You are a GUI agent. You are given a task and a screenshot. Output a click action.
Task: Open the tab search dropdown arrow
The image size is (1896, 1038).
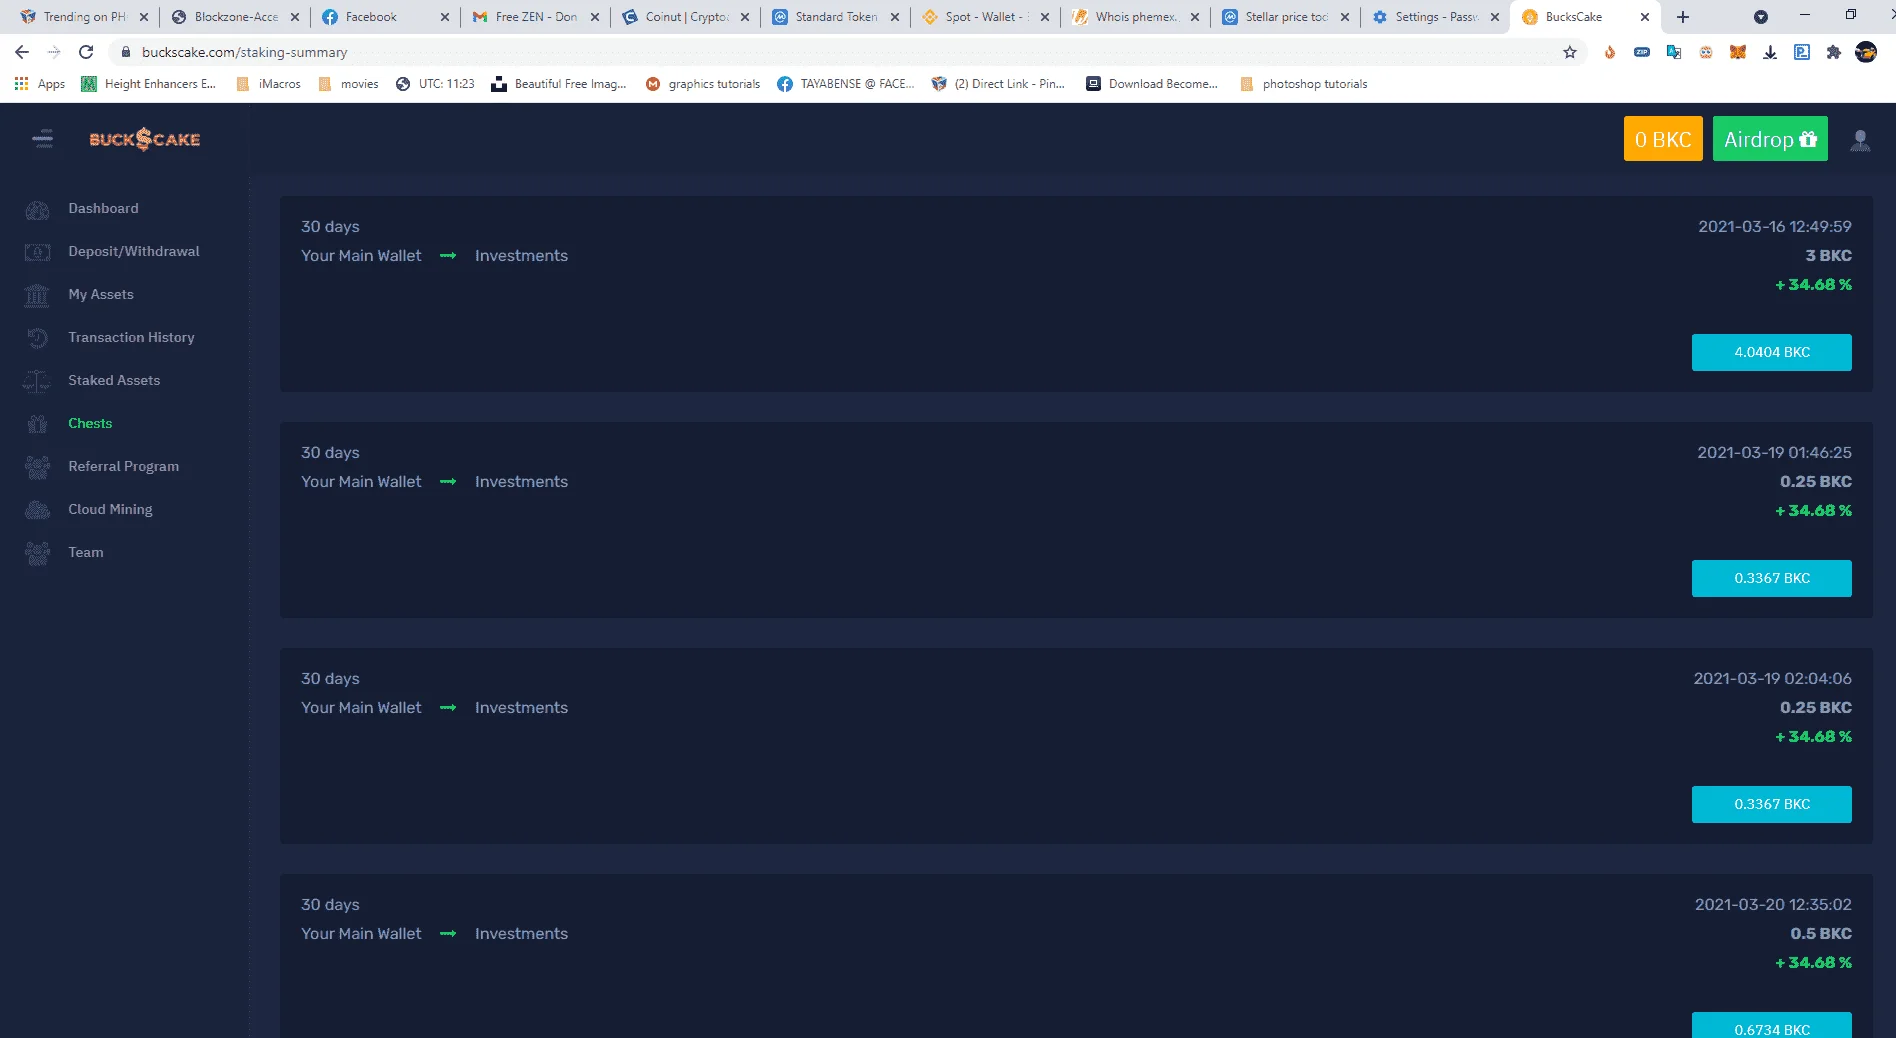pos(1761,17)
